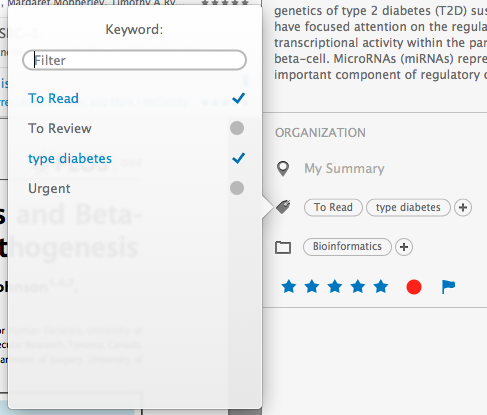Click the My Summary pin icon

[x=283, y=169]
